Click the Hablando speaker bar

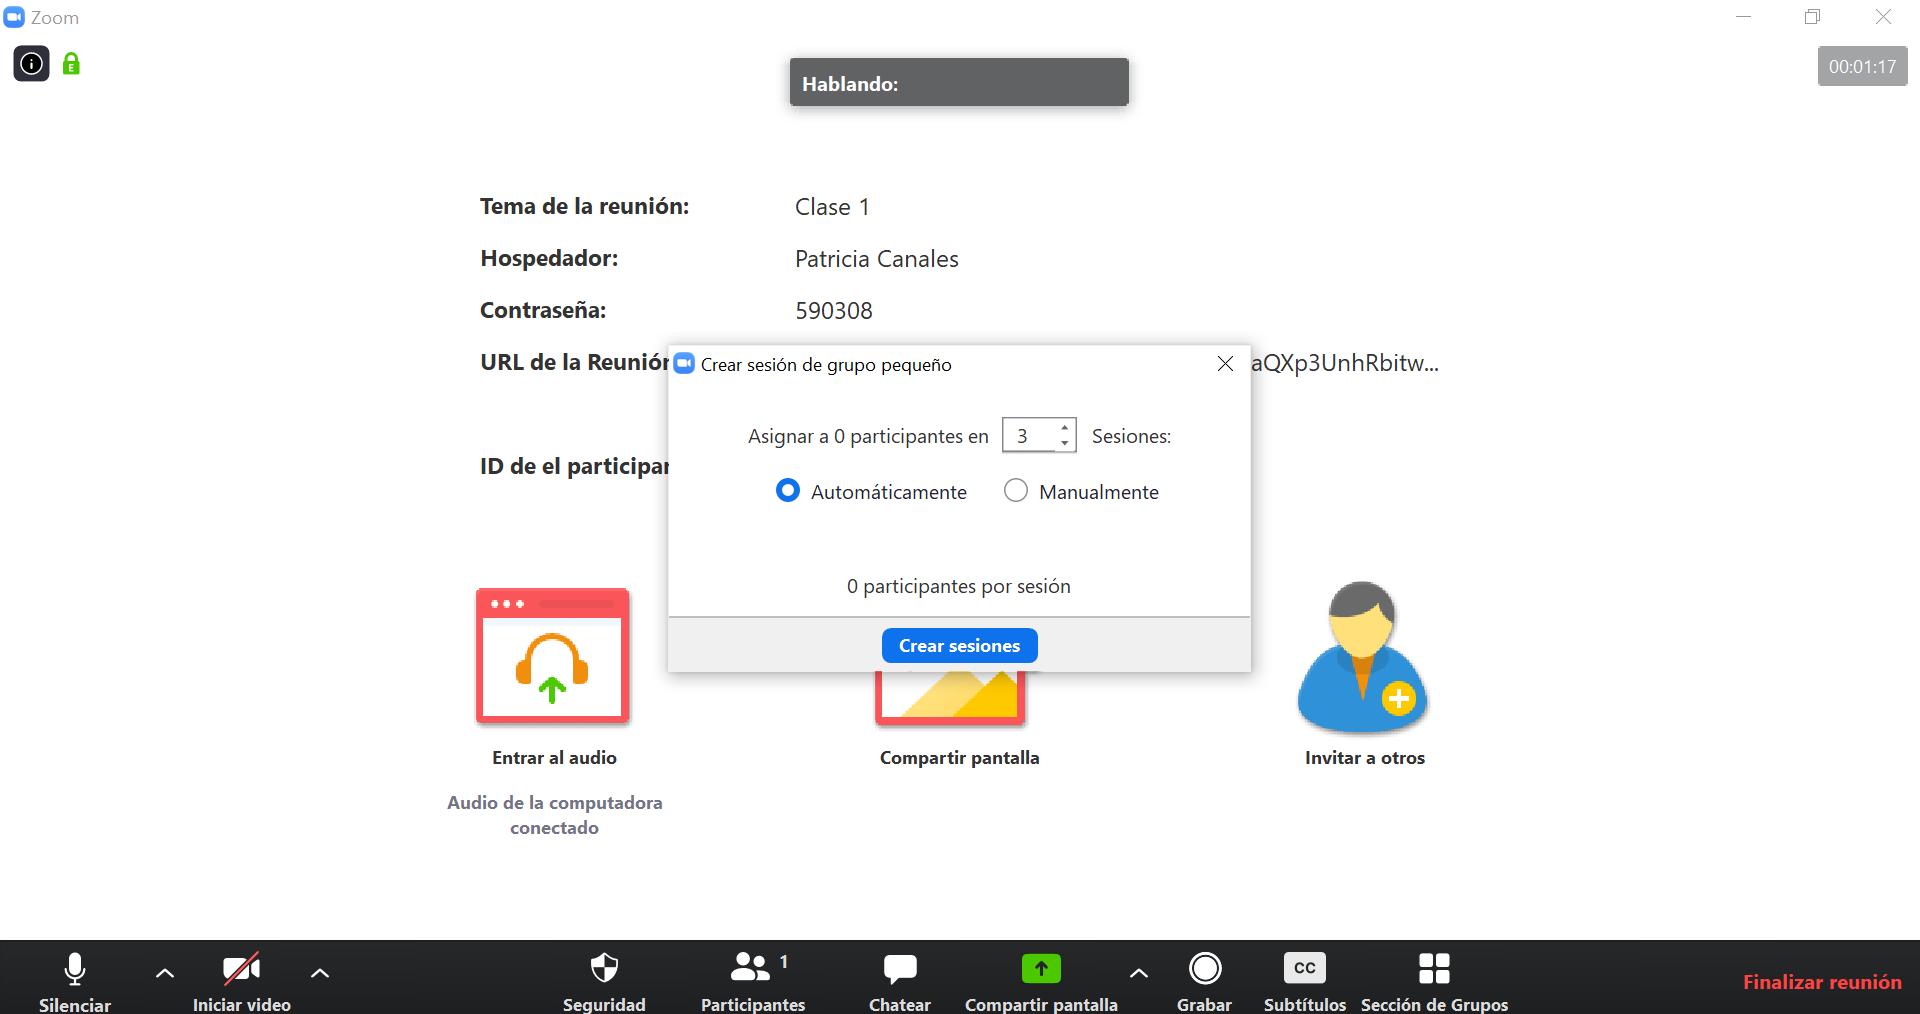point(959,82)
